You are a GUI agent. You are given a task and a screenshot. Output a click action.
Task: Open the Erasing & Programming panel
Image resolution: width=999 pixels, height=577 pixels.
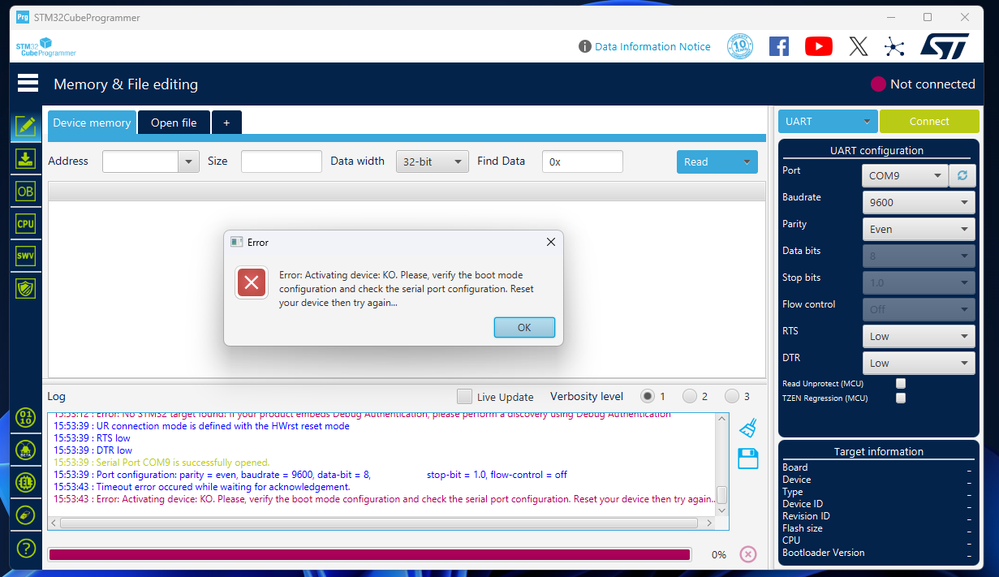[25, 158]
